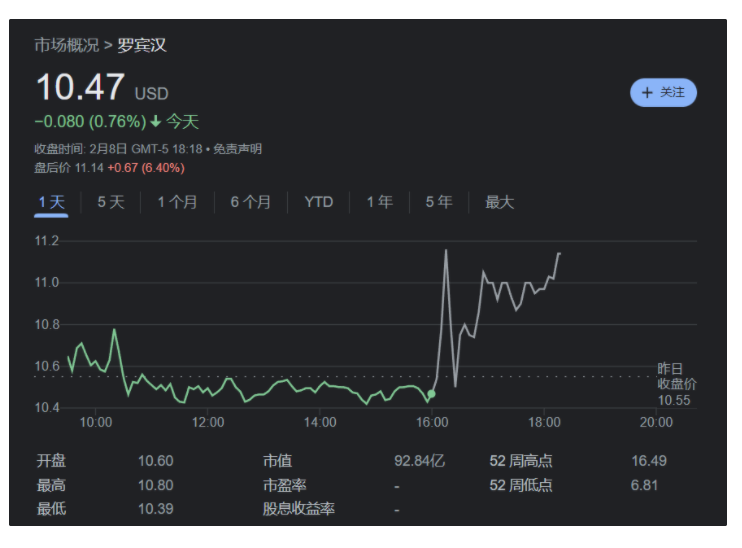Screen dimensions: 742x548
Task: Click the after-hours spike peak on chart
Action: click(x=445, y=250)
